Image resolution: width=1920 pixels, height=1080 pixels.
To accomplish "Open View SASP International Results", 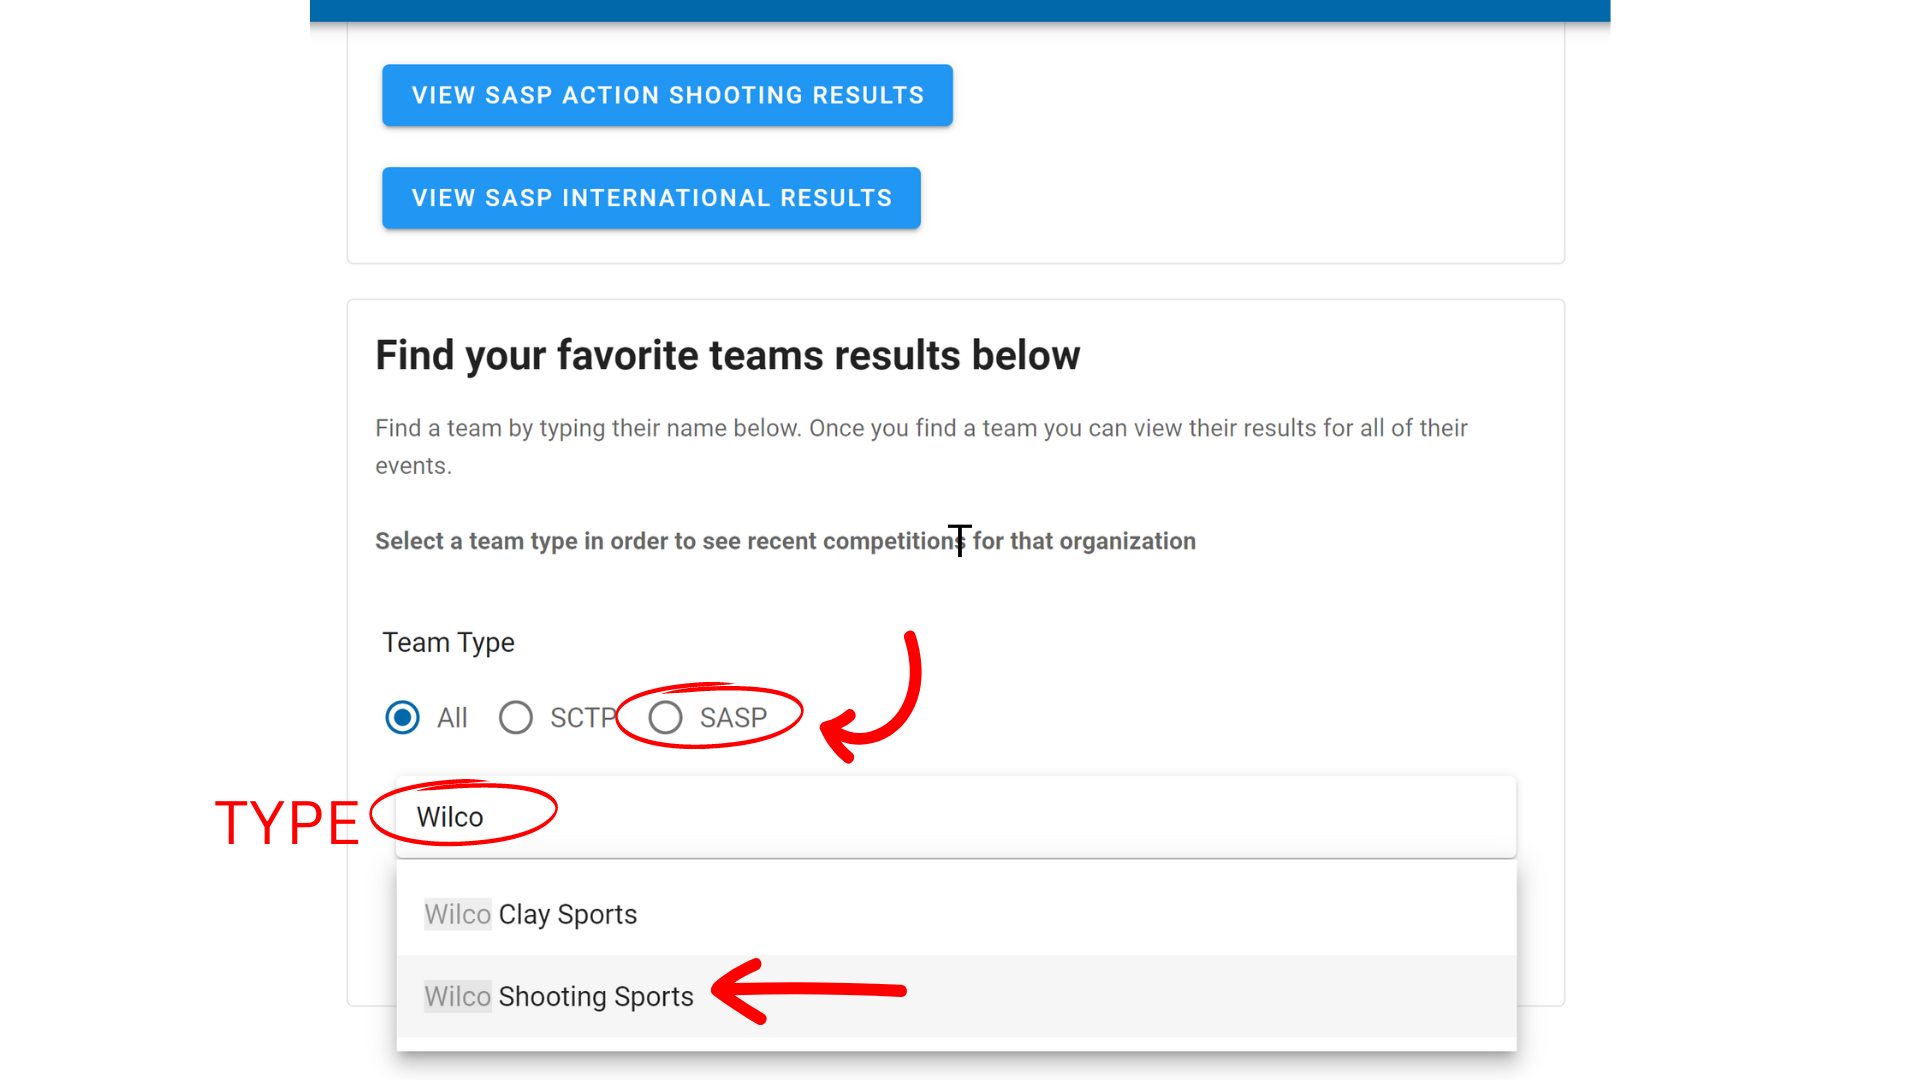I will [651, 198].
